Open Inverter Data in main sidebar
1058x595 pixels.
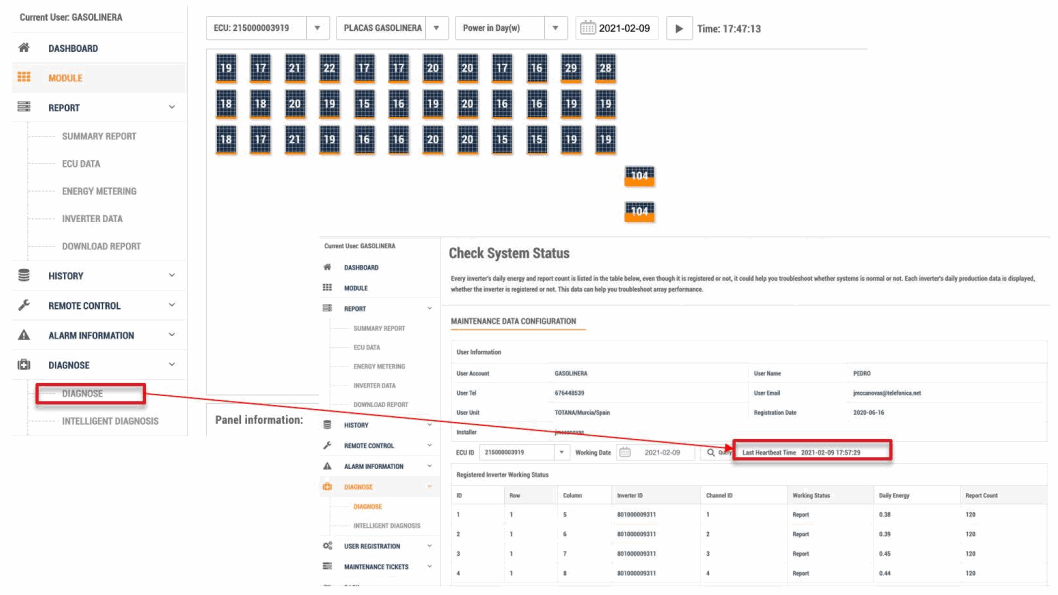pos(92,219)
